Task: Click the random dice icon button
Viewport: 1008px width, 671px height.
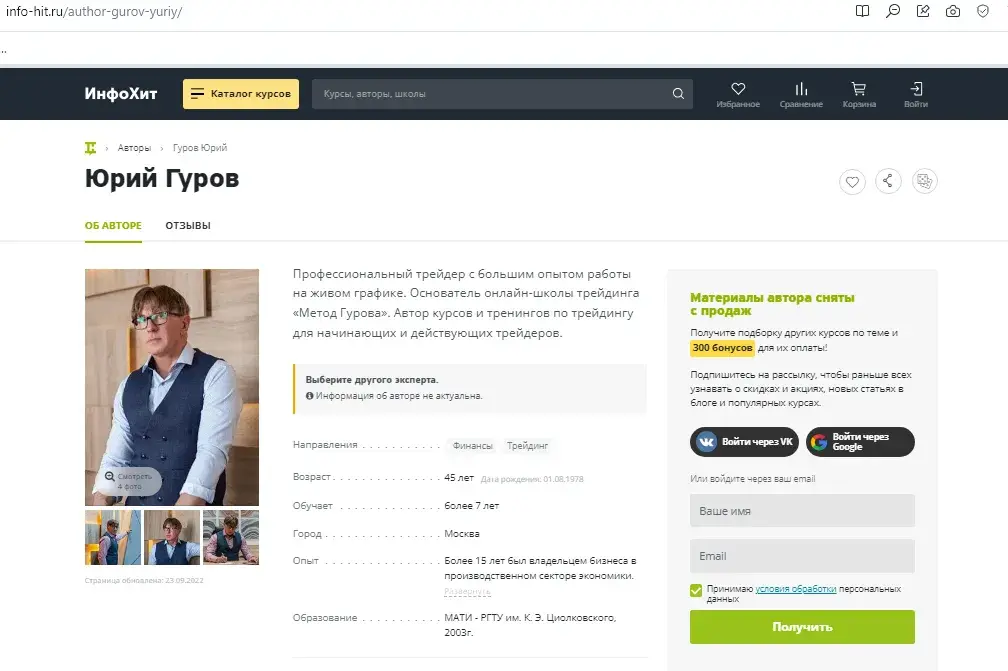Action: (x=924, y=181)
